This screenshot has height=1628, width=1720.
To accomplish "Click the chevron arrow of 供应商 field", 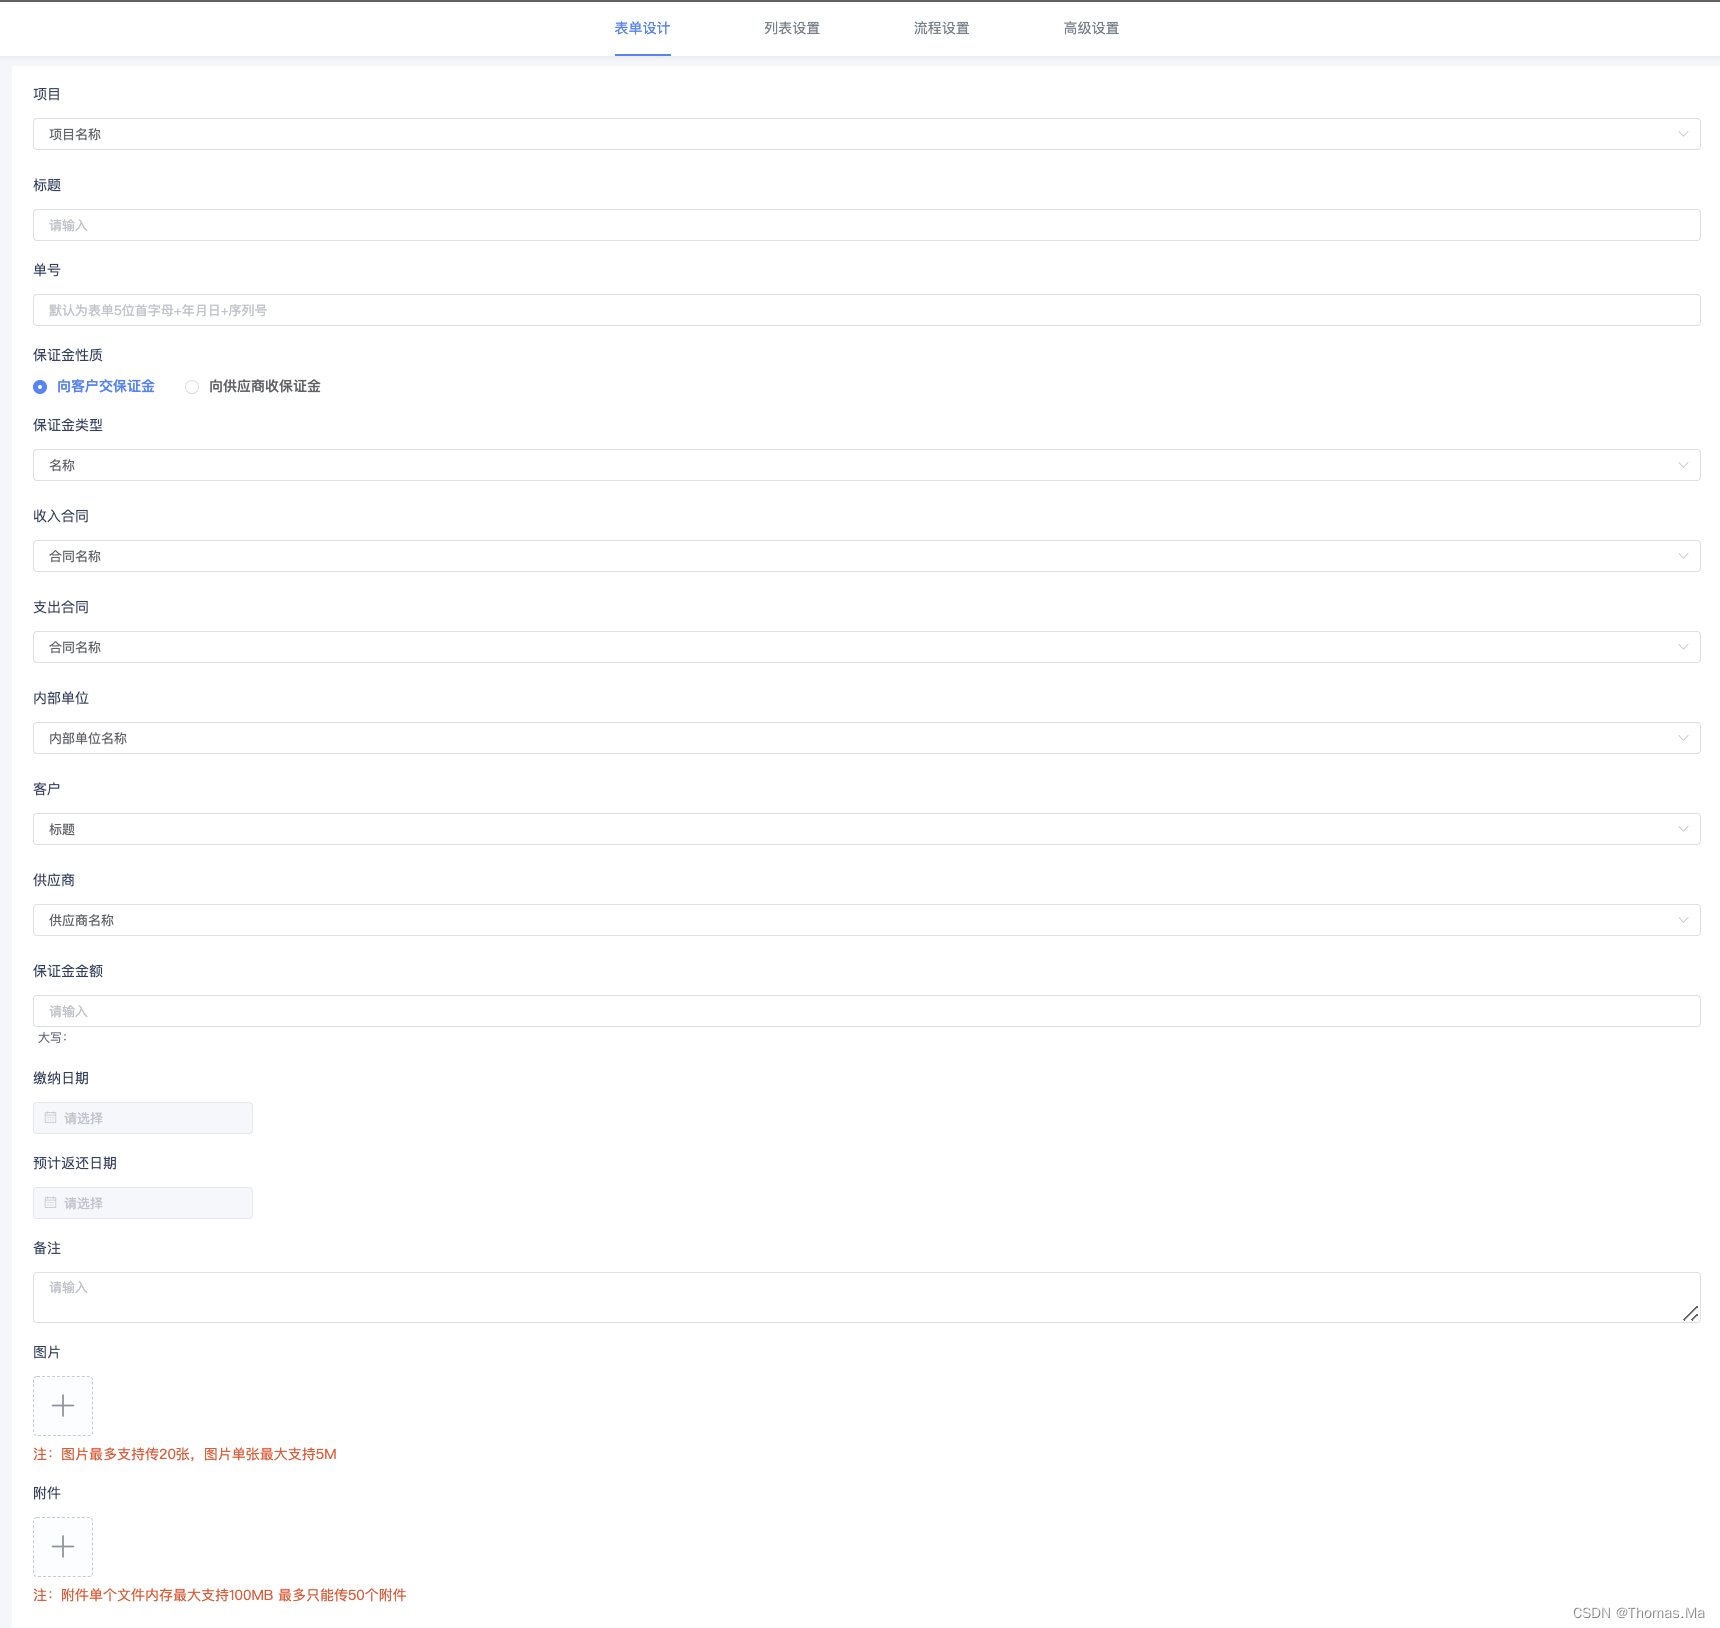I will [x=1683, y=920].
